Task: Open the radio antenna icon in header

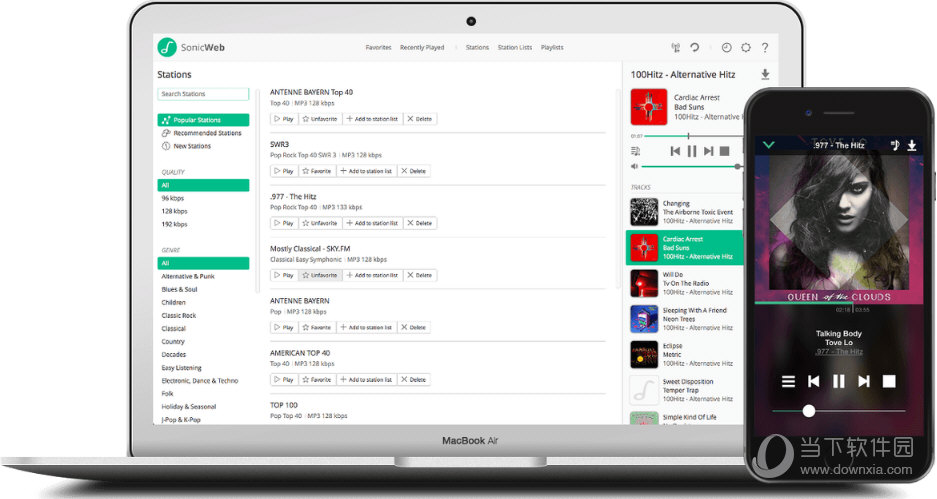Action: coord(676,47)
